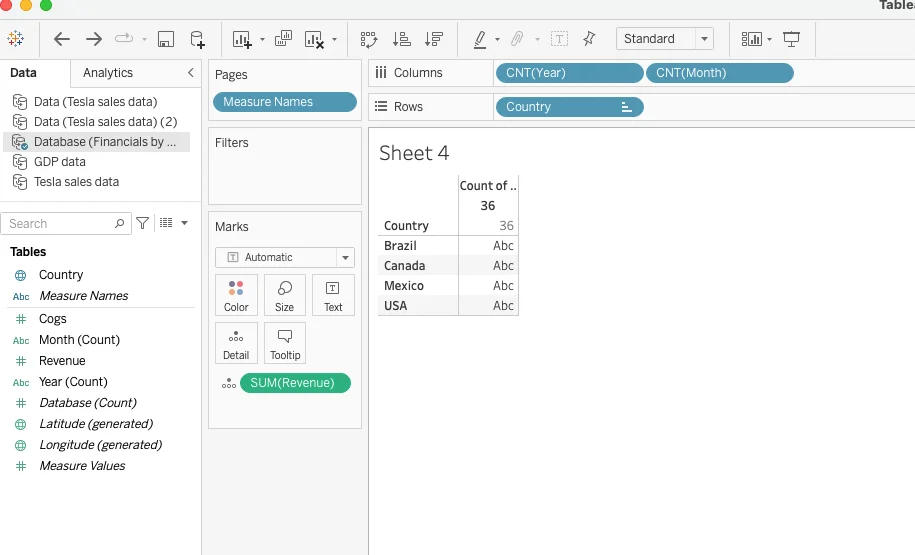915x555 pixels.
Task: Click the Size marks button
Action: click(285, 295)
